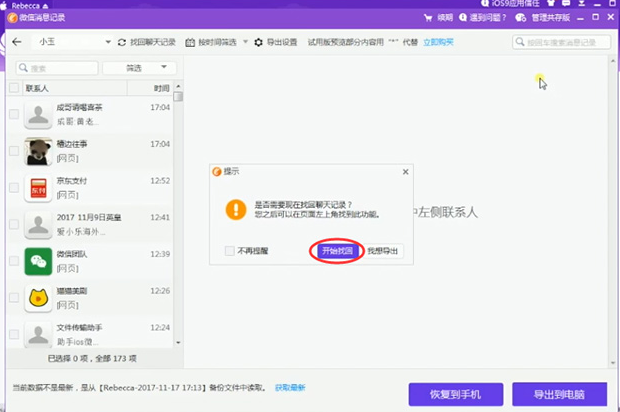Click the 成哥请喝喜茶 contact avatar
The width and height of the screenshot is (620, 412).
click(38, 115)
